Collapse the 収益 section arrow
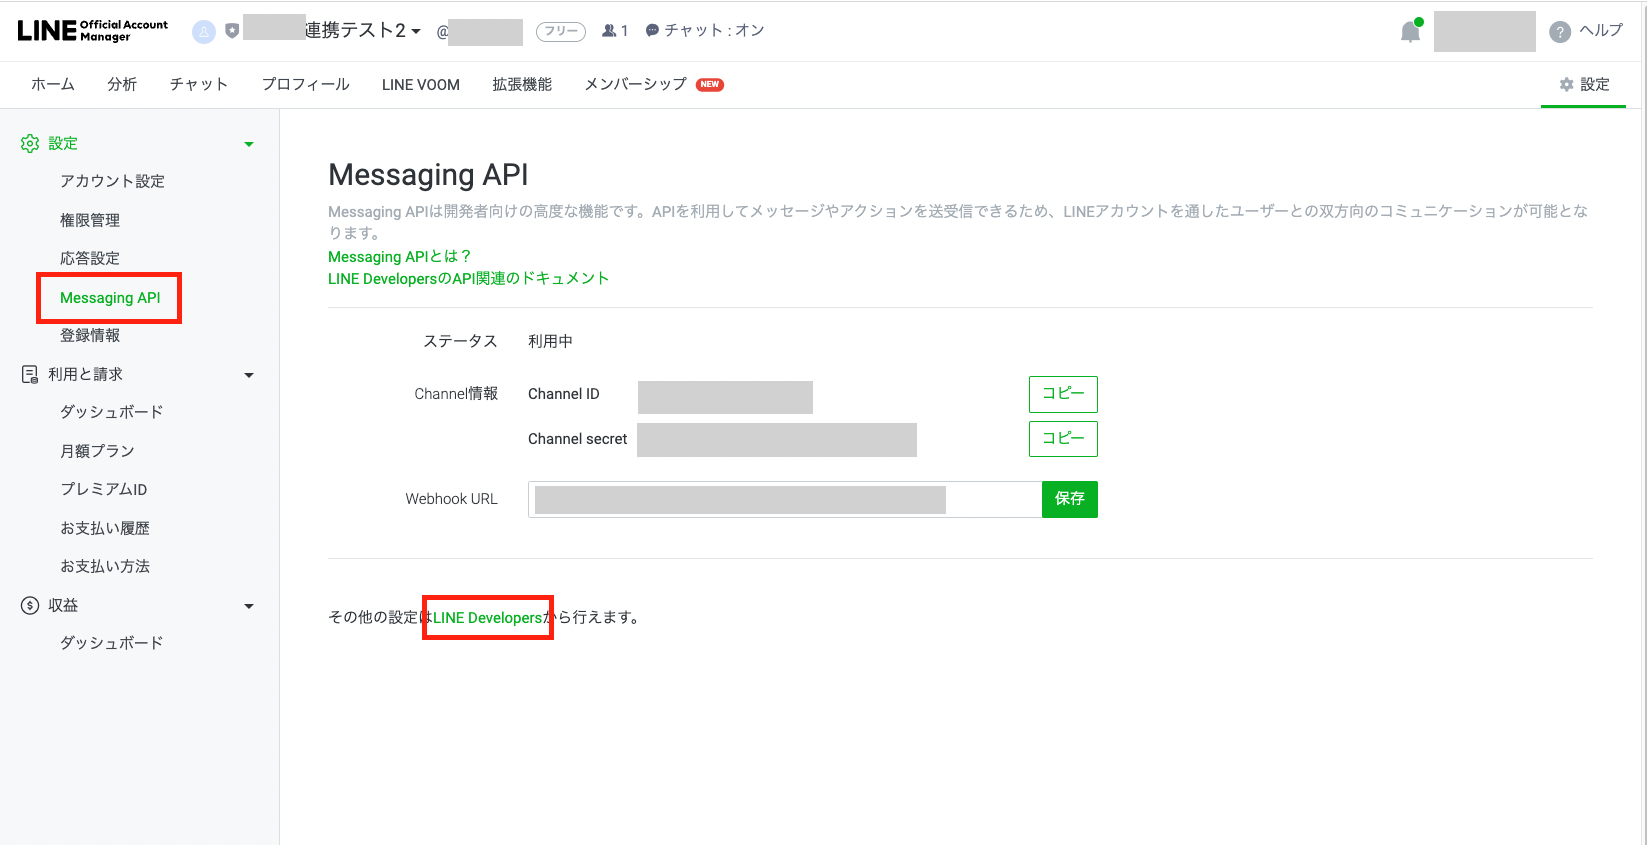Screen dimensions: 1647x845 tap(249, 606)
